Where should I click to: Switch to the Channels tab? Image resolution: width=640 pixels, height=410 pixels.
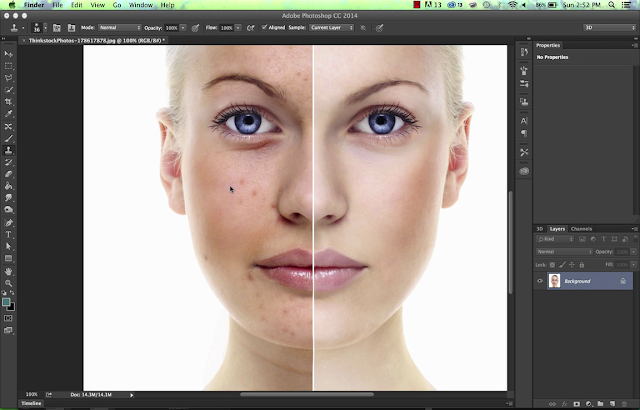[581, 229]
